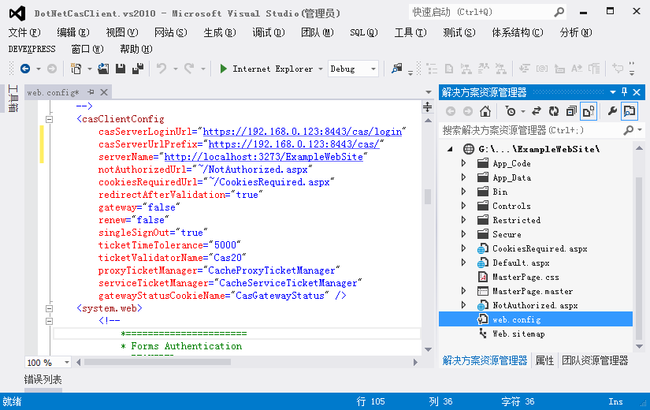Follow the casServerUrlPrefix https link

tap(293, 144)
